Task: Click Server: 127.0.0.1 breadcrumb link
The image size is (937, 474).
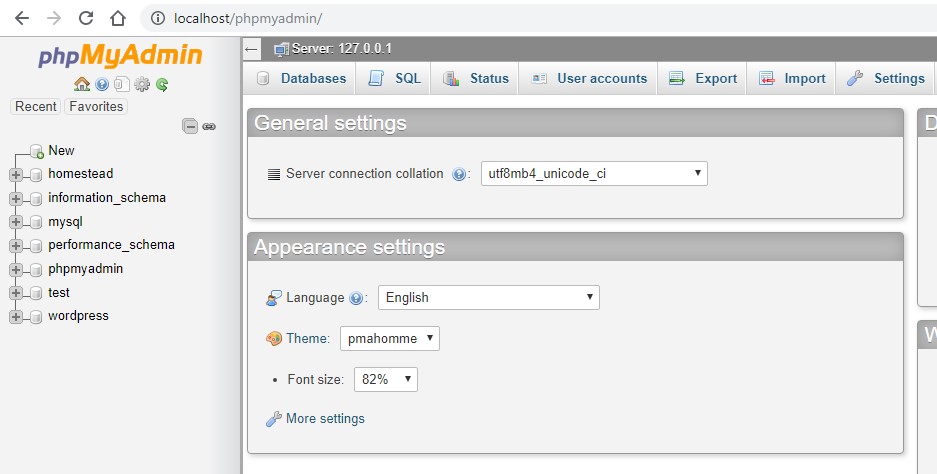Action: 341,48
